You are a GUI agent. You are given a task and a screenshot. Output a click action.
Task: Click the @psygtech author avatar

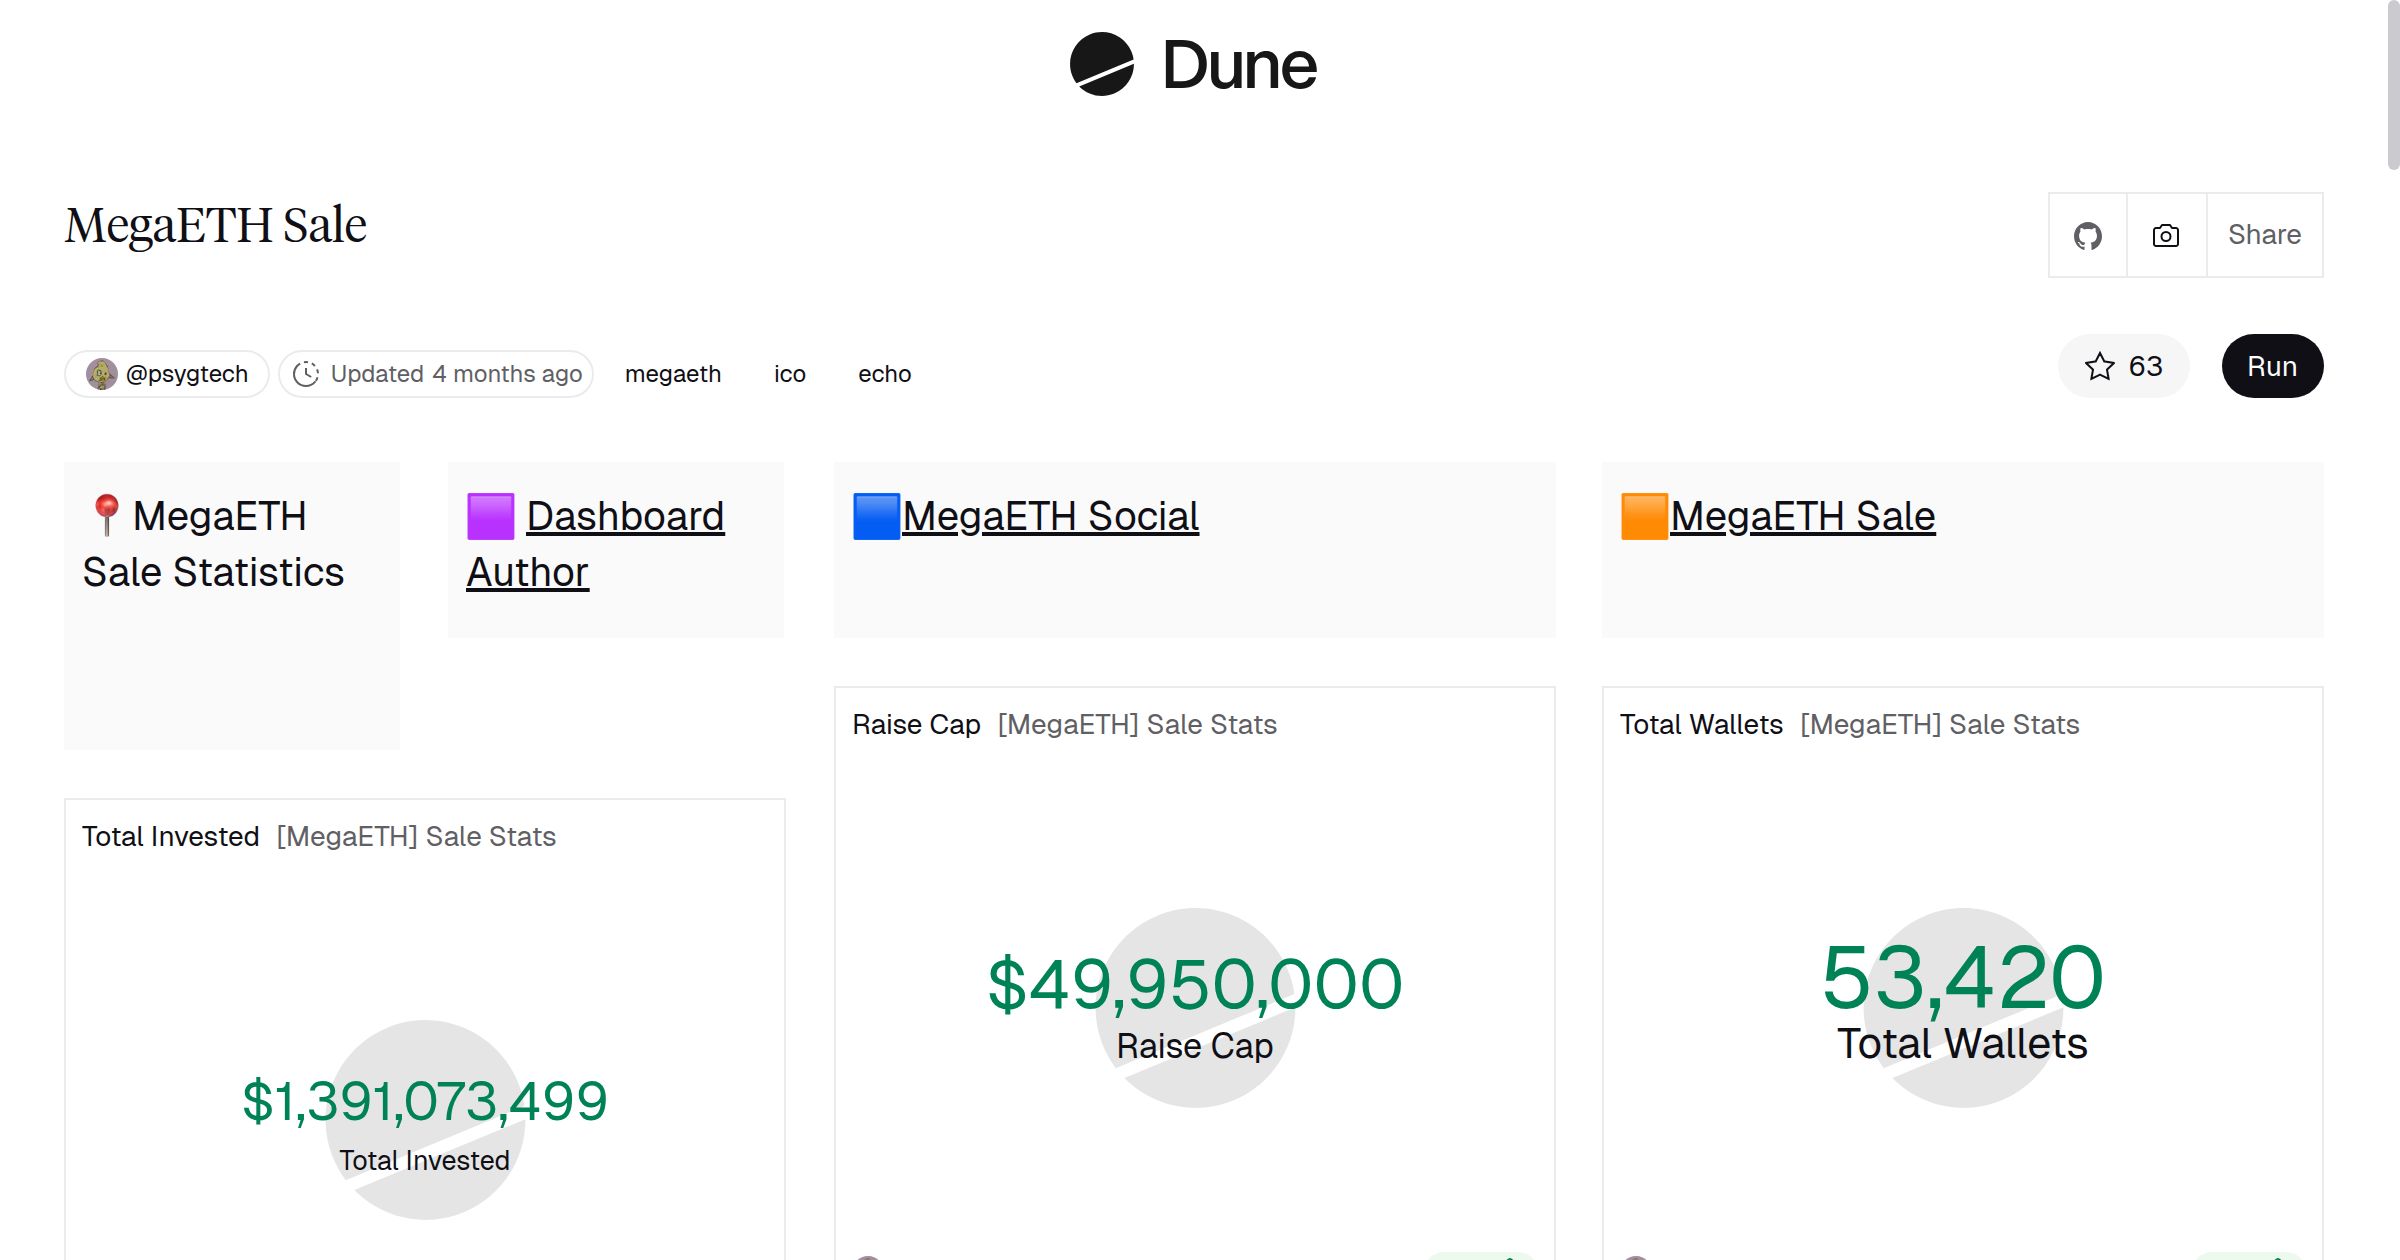(101, 373)
